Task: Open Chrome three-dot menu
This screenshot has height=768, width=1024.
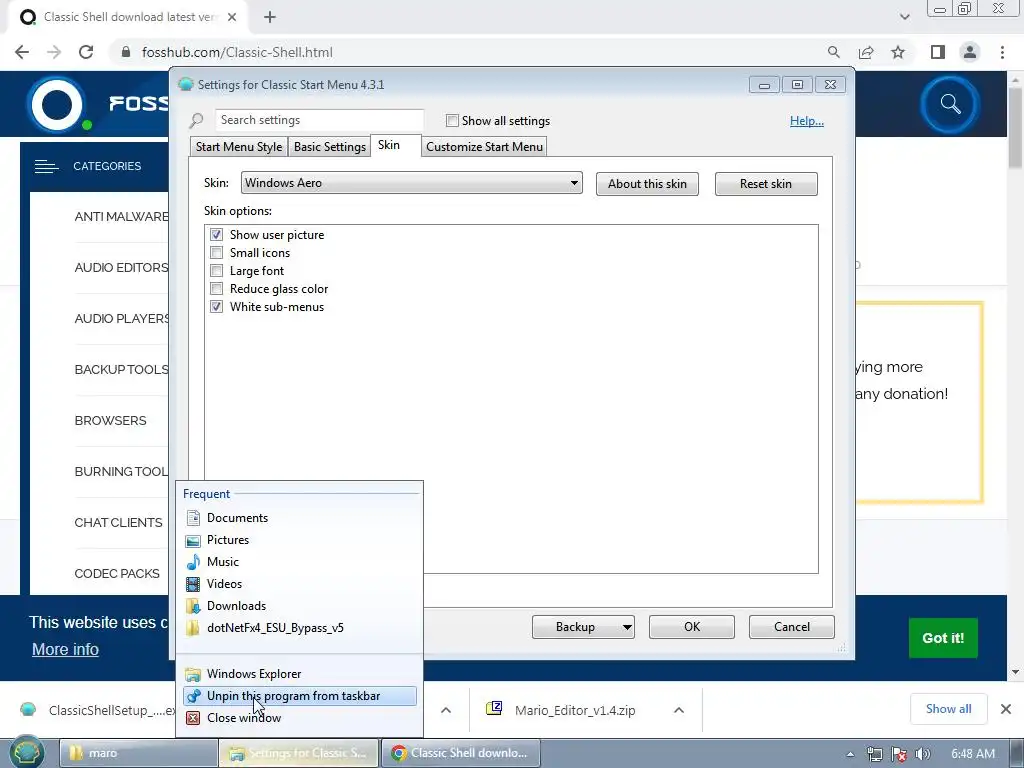Action: [1002, 52]
